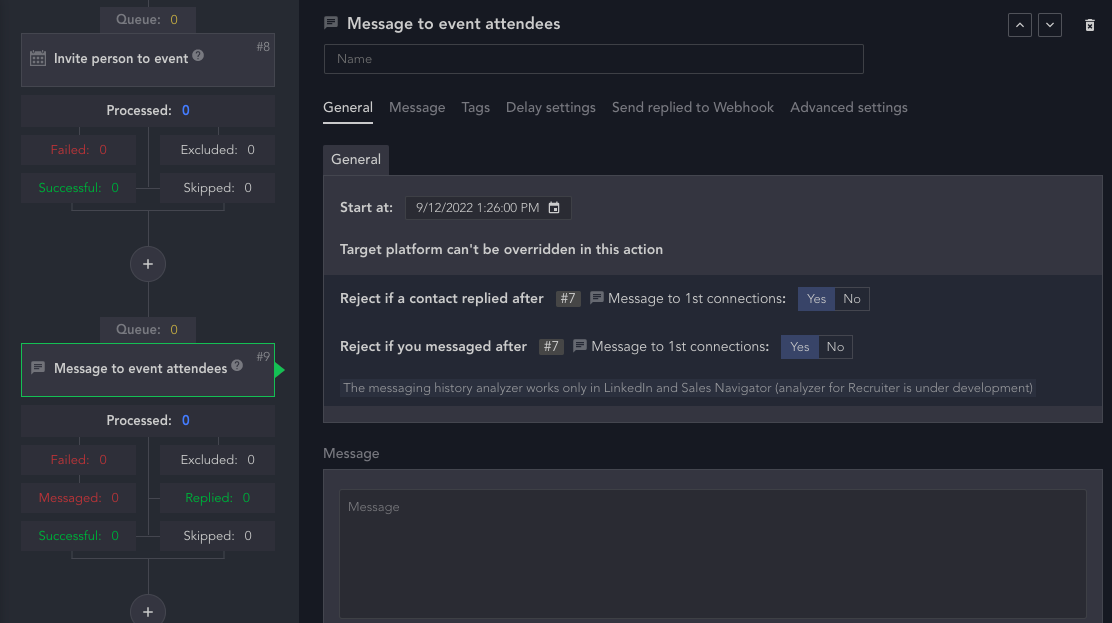Click the Message section heading
The width and height of the screenshot is (1112, 623).
(x=351, y=453)
